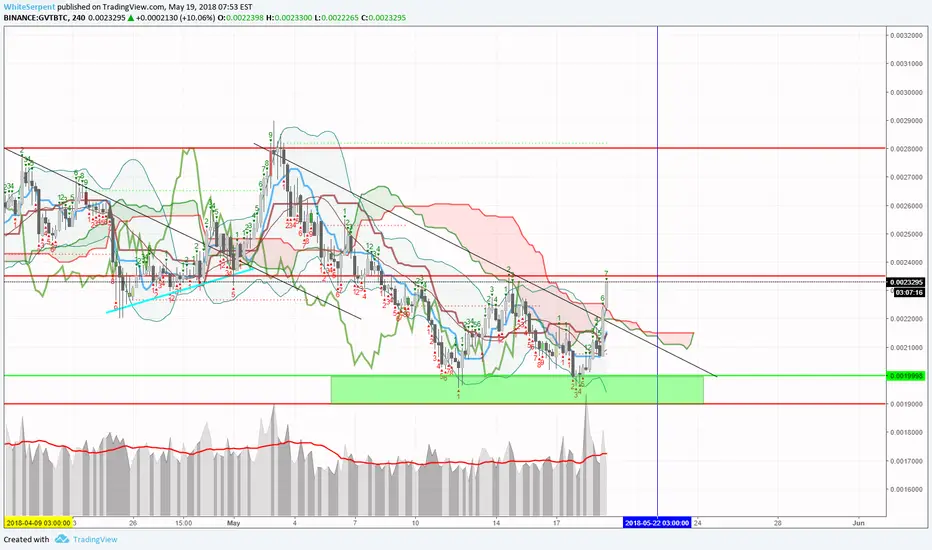932x550 pixels.
Task: Open the TradingView text link at bottom
Action: (95, 539)
